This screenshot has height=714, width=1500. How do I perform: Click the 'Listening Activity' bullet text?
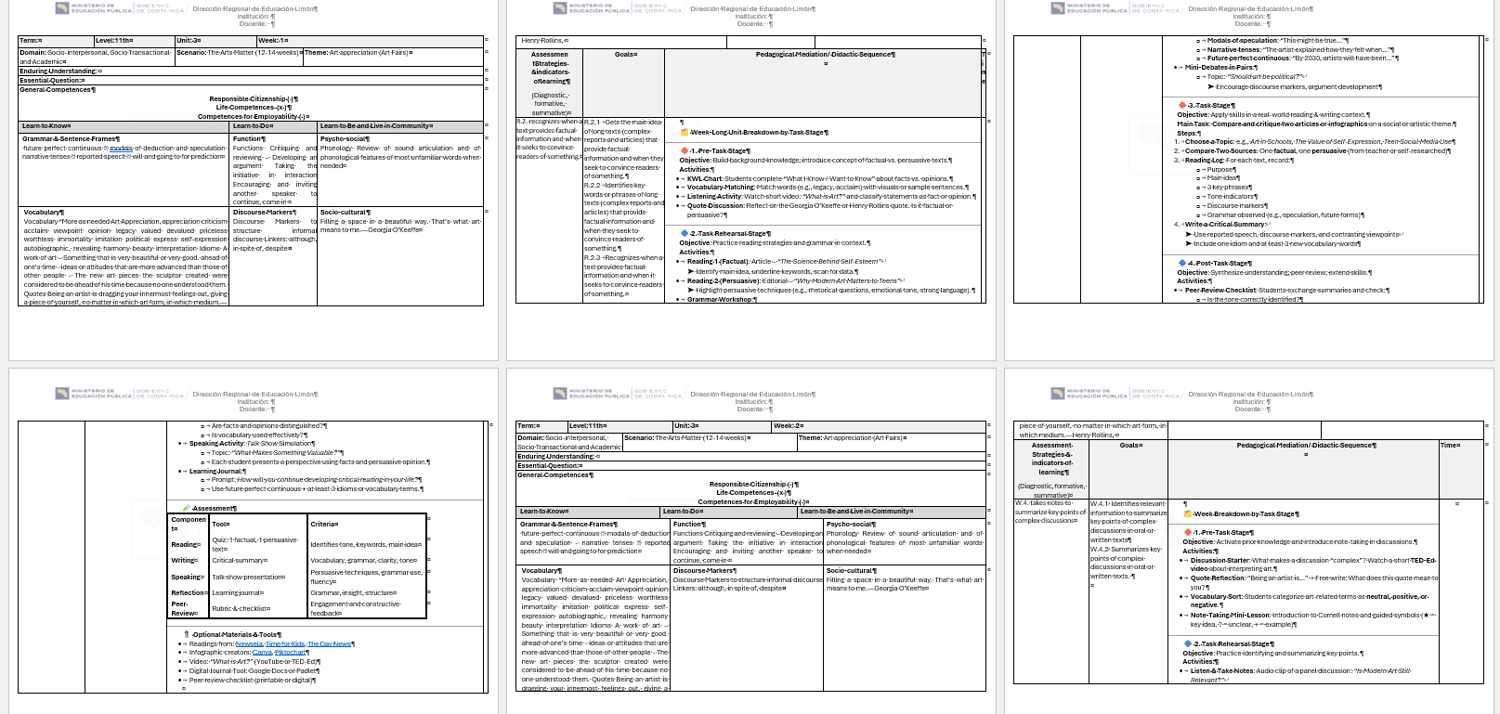coord(830,196)
